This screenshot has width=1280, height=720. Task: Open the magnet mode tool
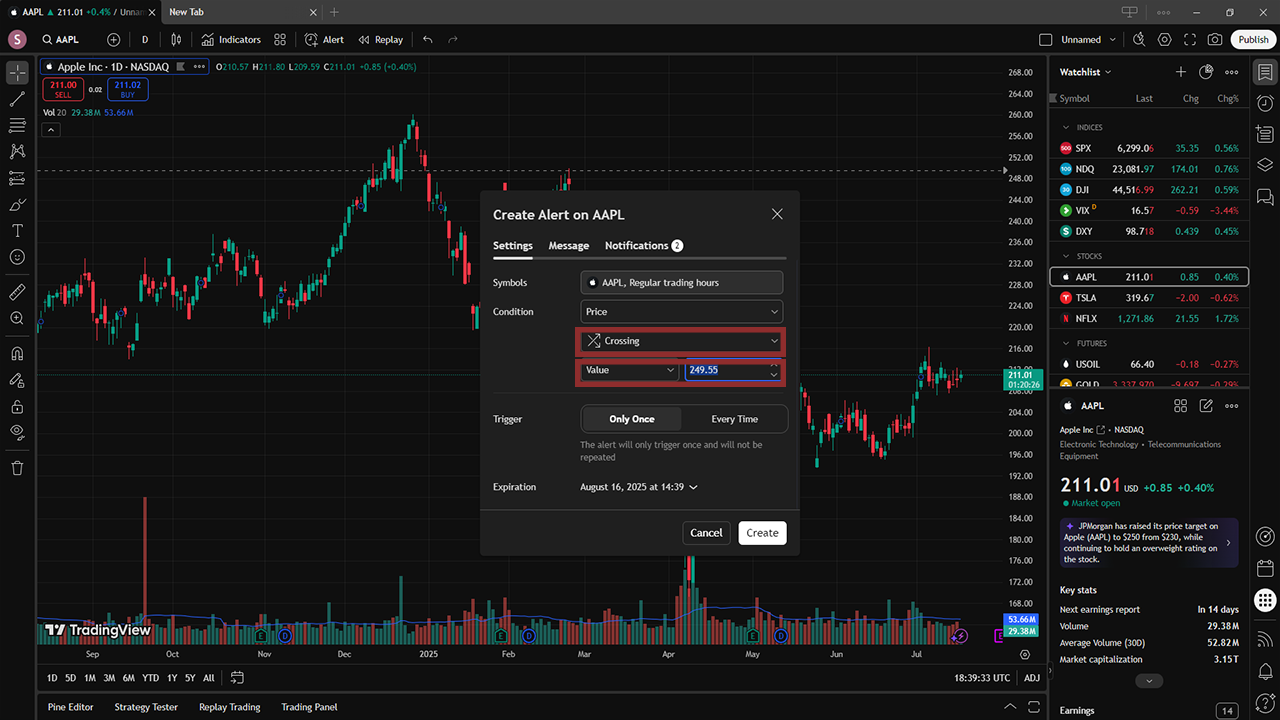[x=17, y=354]
